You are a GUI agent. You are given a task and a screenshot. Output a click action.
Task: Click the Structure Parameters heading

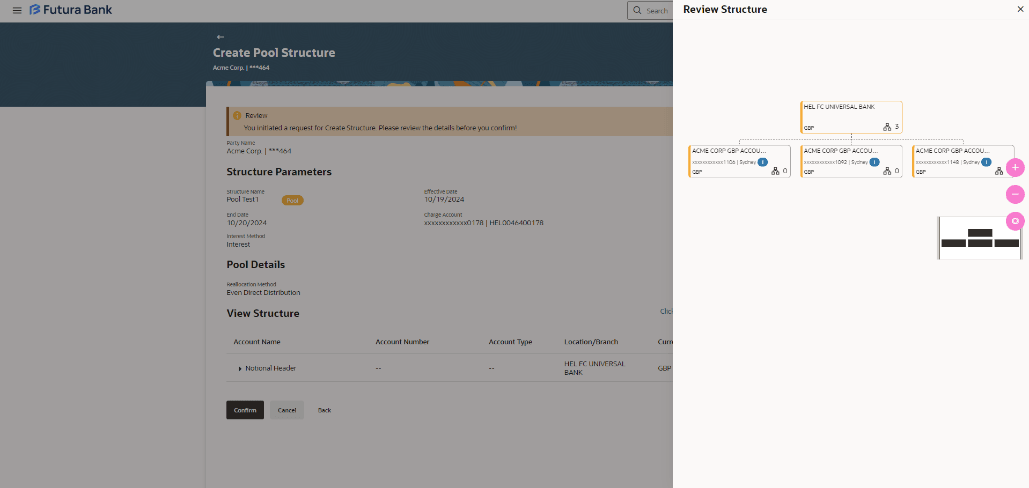(x=279, y=172)
